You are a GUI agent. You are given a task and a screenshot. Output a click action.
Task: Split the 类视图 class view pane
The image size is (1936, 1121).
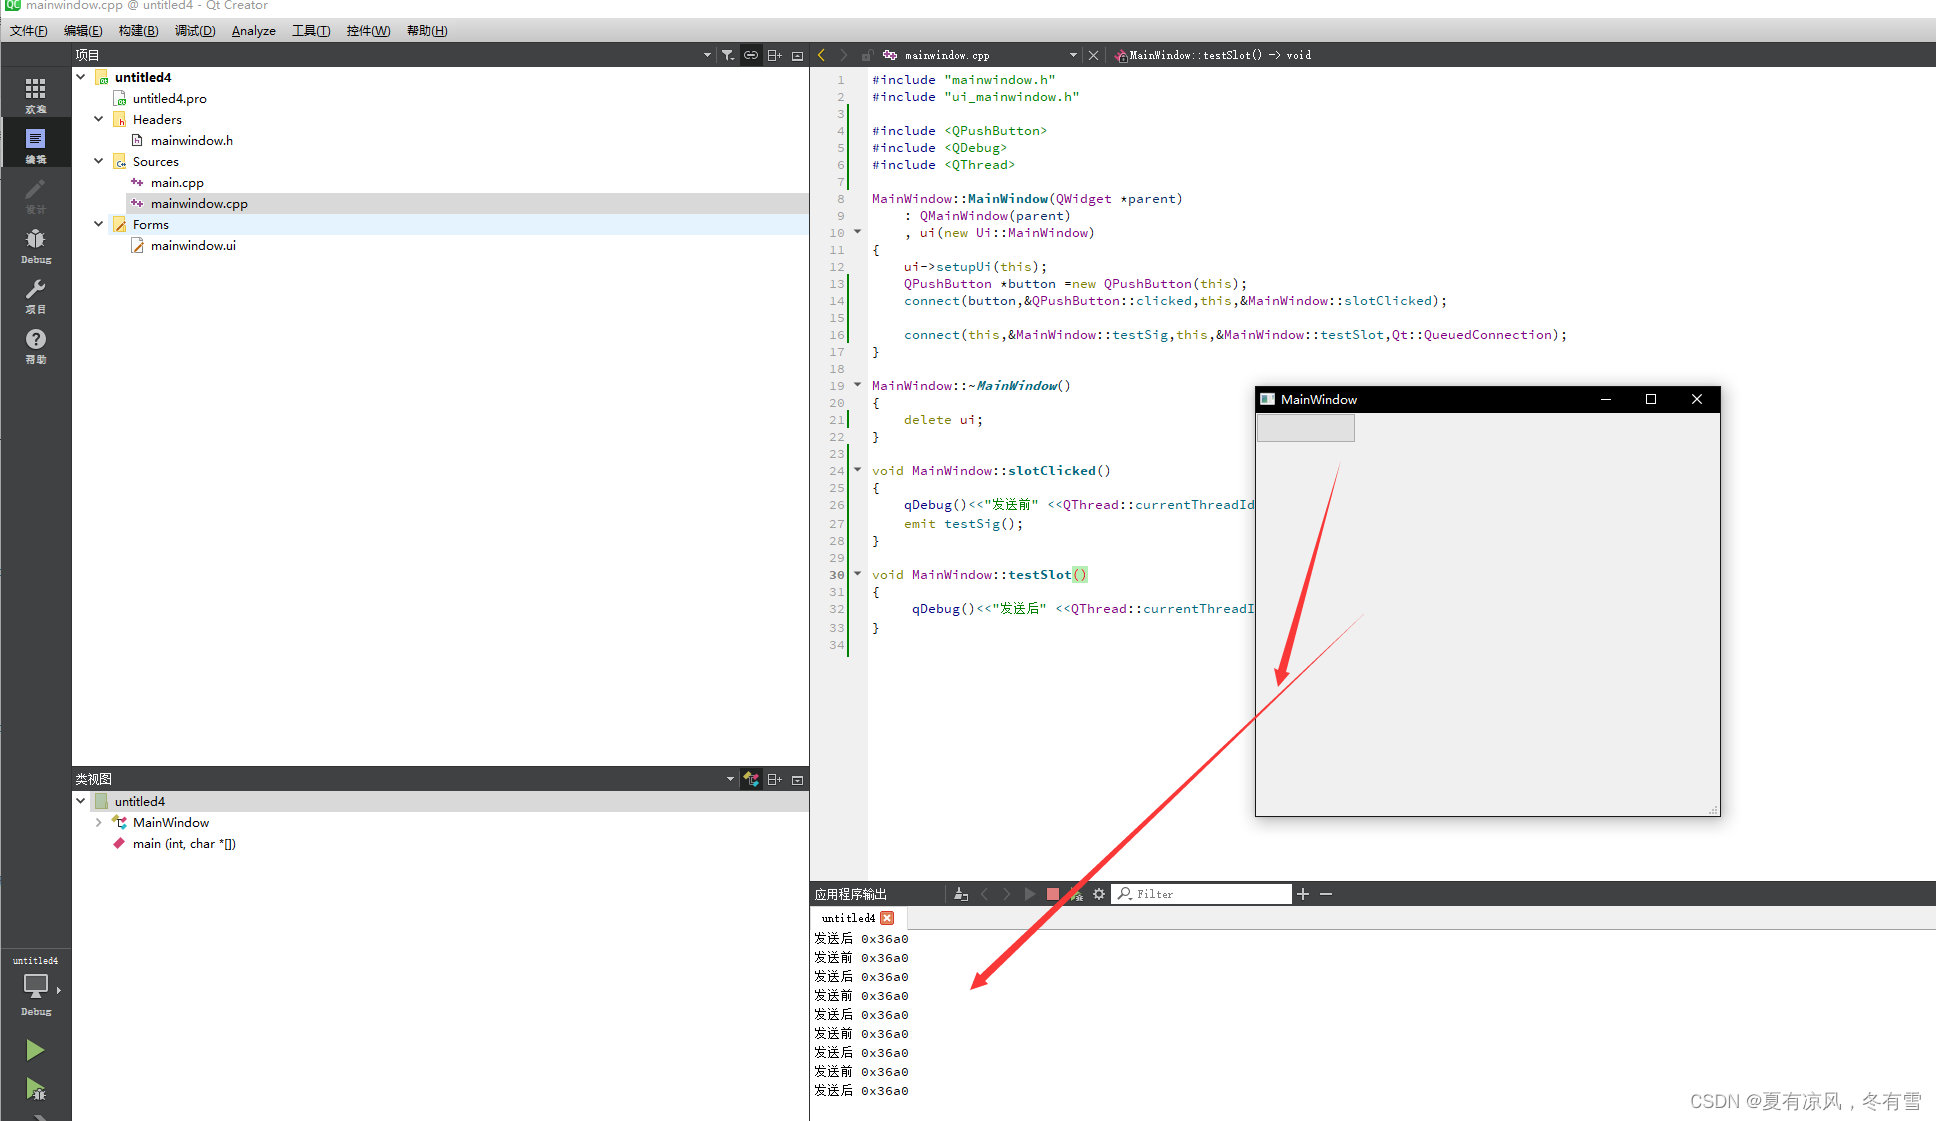775,779
